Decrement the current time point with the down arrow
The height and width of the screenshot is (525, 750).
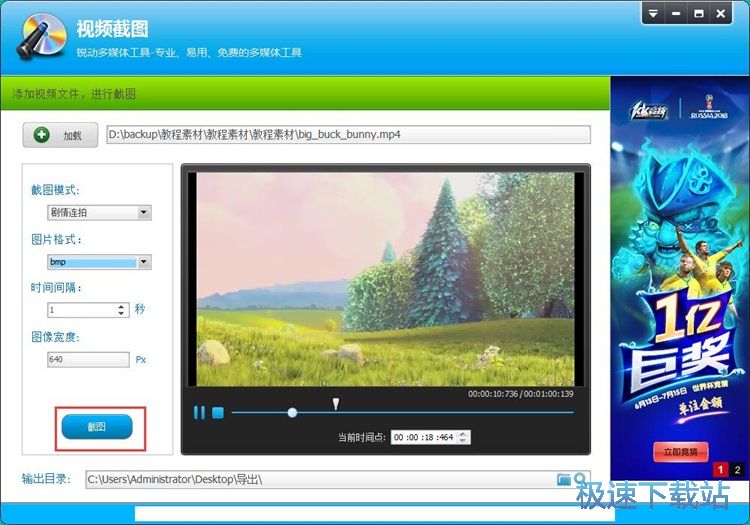[463, 440]
